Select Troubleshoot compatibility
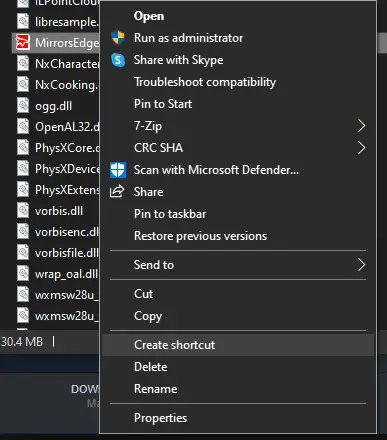The width and height of the screenshot is (387, 440). pos(238,82)
